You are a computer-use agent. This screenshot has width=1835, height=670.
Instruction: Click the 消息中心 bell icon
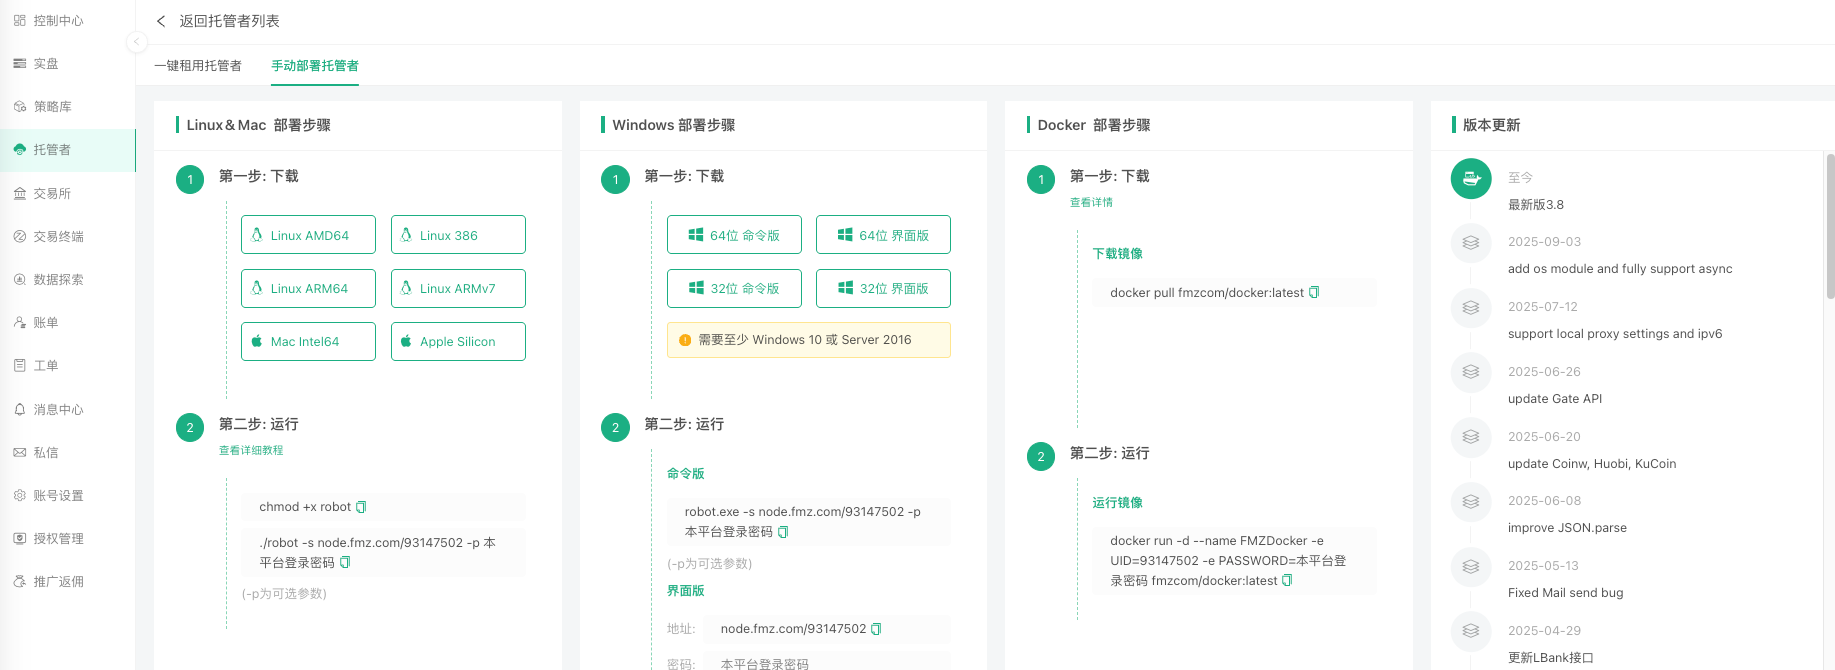19,409
